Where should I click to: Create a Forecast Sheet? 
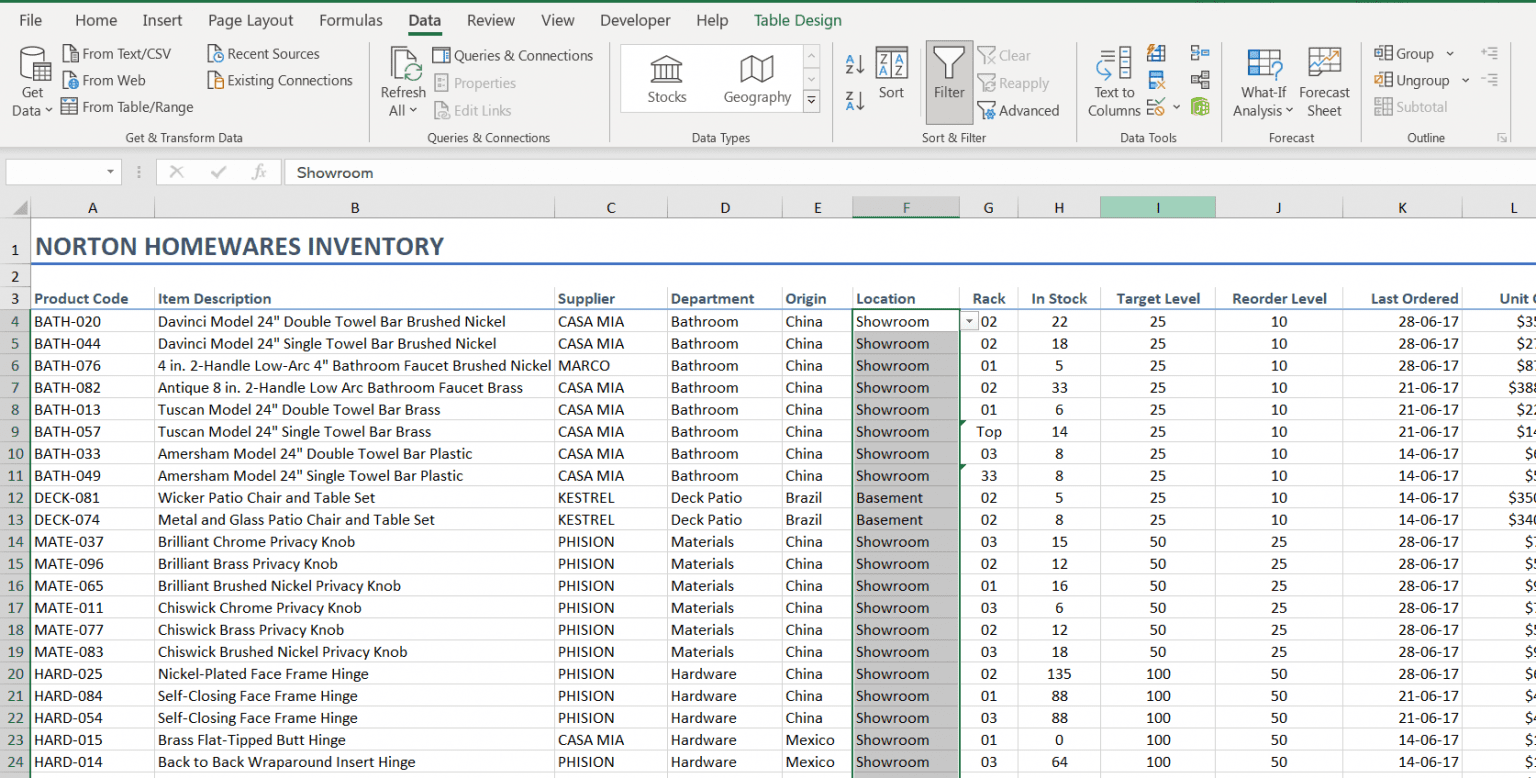click(1324, 80)
